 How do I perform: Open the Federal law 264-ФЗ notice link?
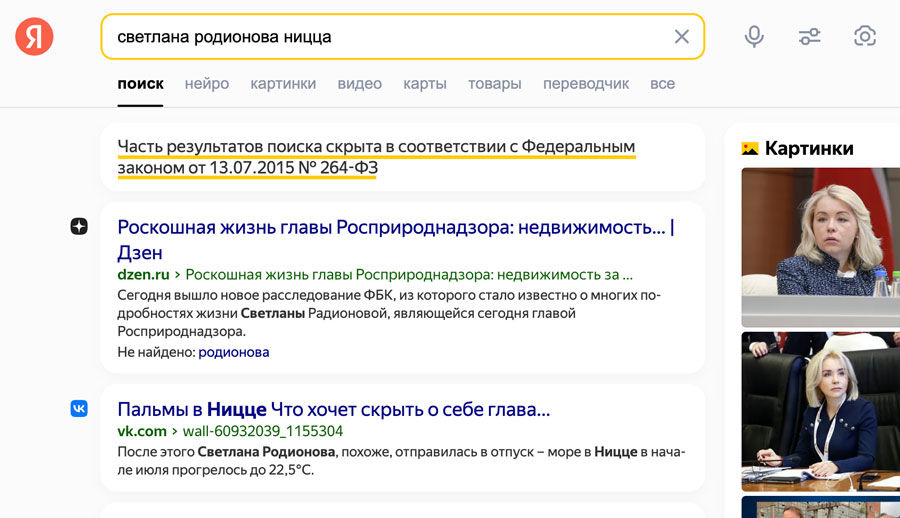(376, 157)
